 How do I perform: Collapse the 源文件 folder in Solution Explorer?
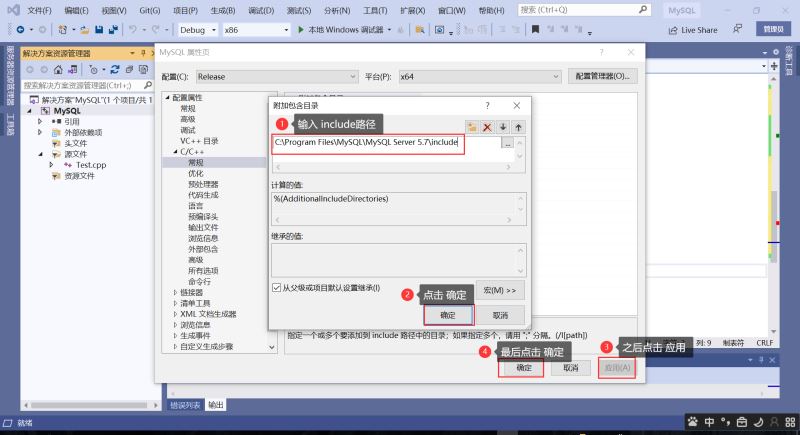(x=40, y=154)
